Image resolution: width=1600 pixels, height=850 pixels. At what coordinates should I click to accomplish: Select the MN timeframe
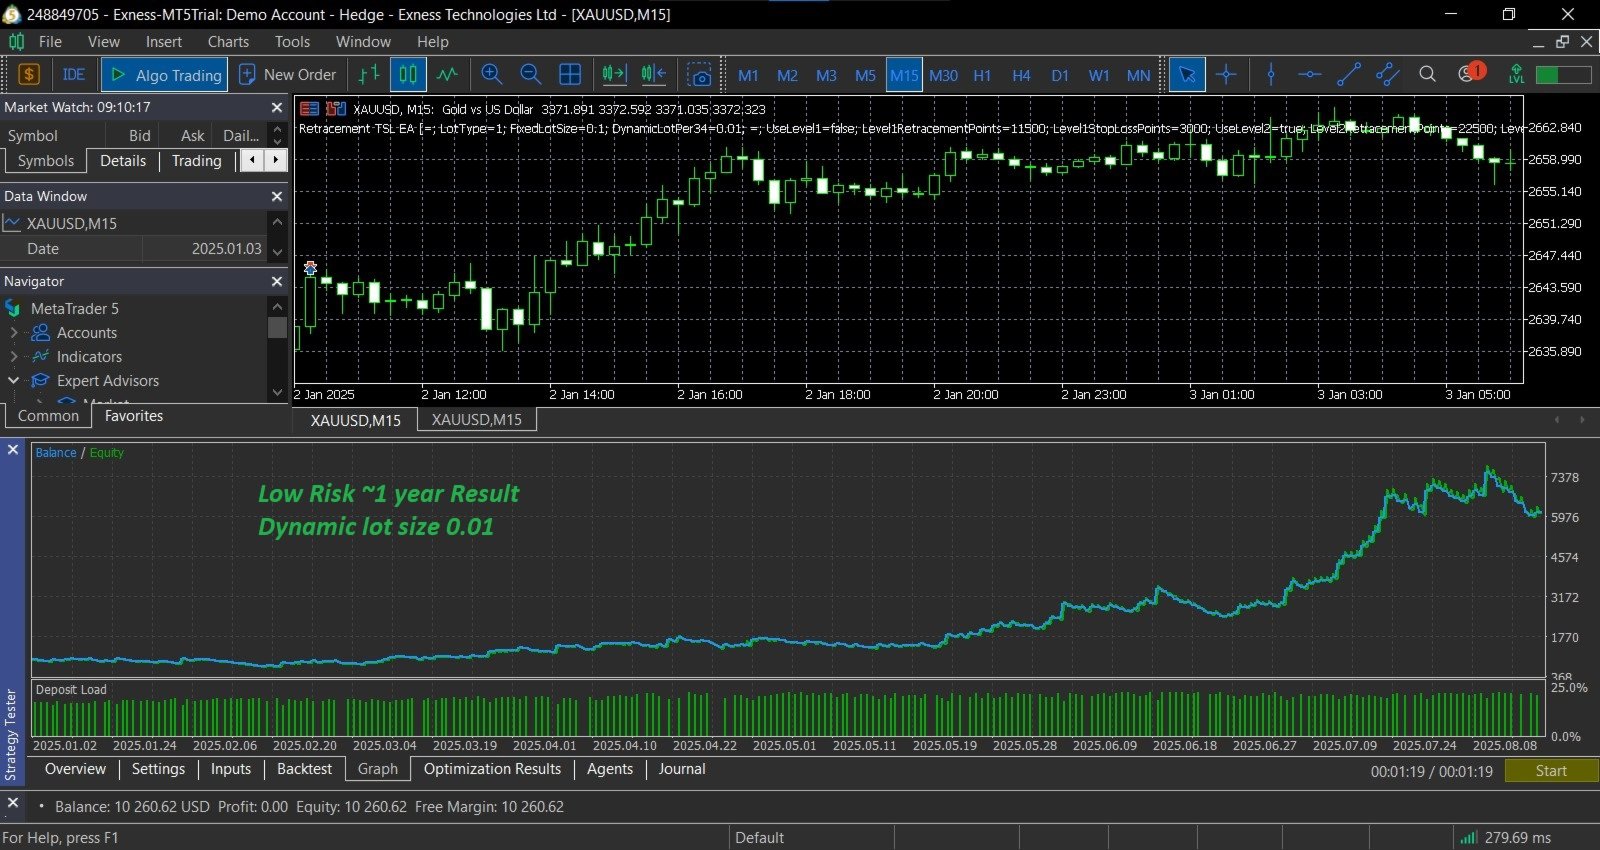click(x=1138, y=75)
